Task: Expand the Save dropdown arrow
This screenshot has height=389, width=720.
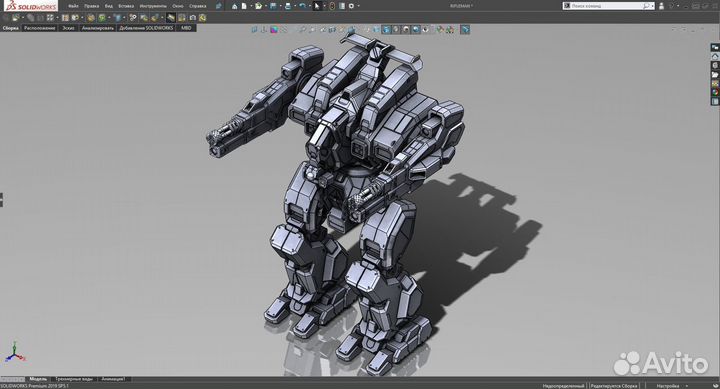Action: pyautogui.click(x=280, y=6)
